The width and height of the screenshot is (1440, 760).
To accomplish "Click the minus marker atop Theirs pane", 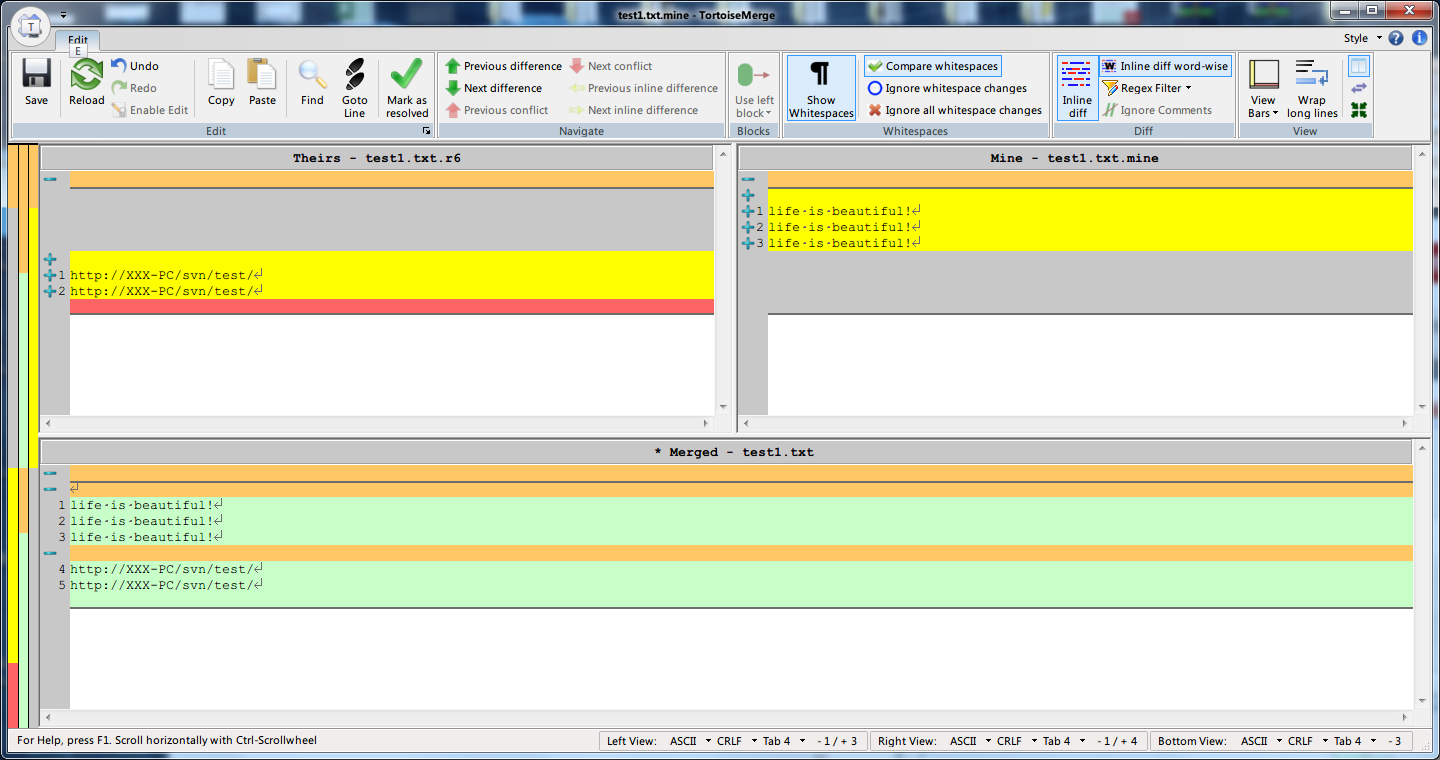I will (x=50, y=179).
